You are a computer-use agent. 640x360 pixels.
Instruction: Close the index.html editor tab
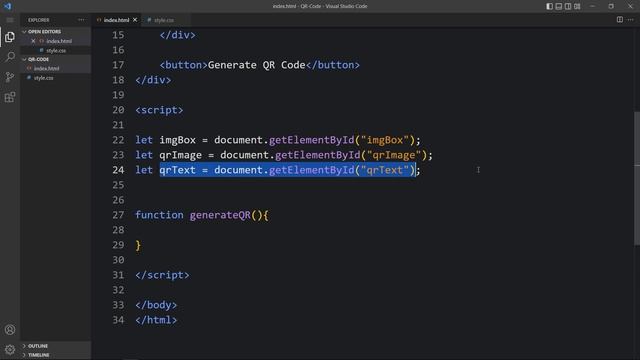(135, 20)
